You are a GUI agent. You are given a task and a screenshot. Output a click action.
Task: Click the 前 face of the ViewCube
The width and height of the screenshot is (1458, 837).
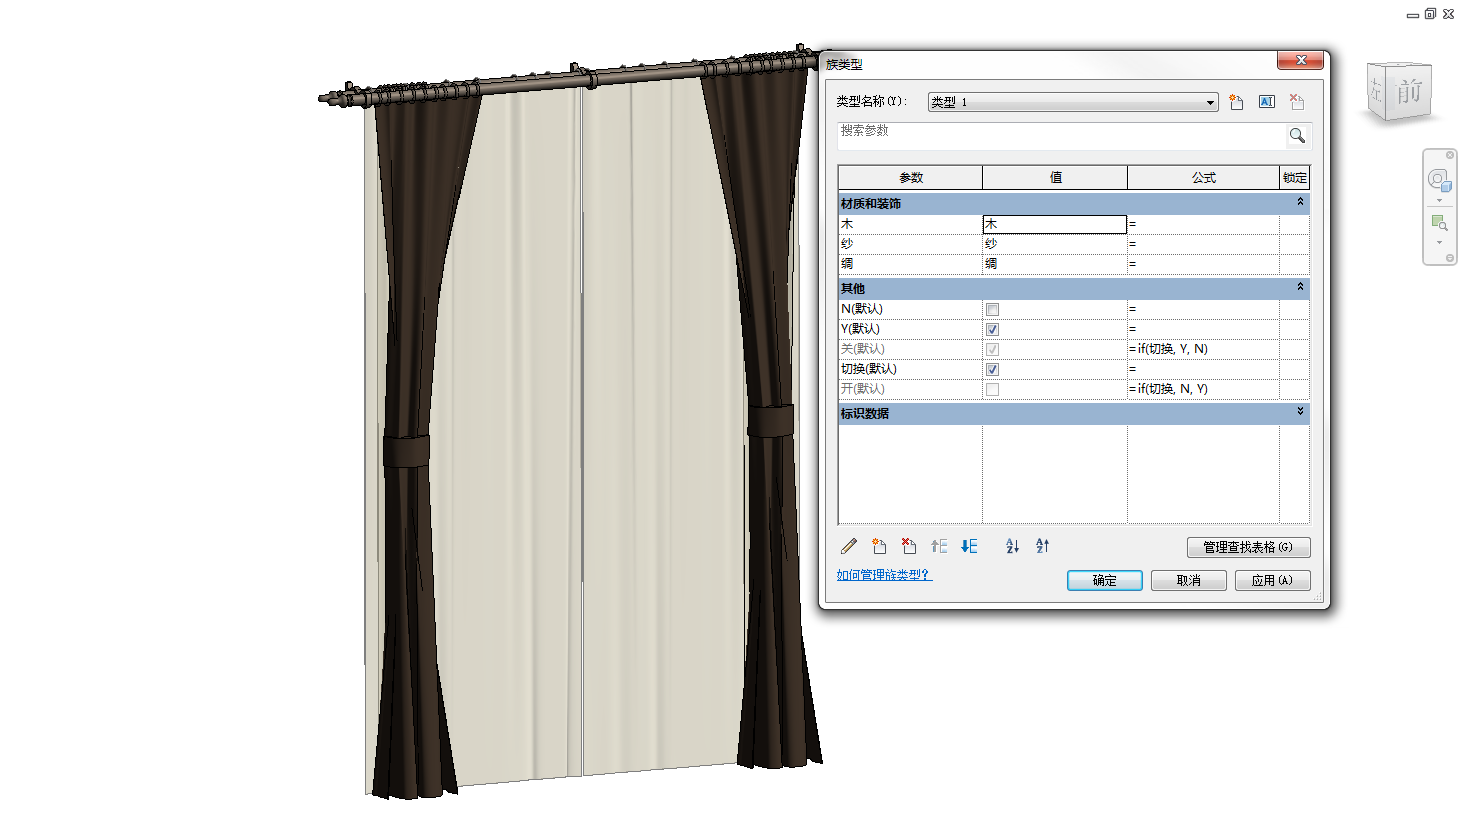pos(1409,92)
